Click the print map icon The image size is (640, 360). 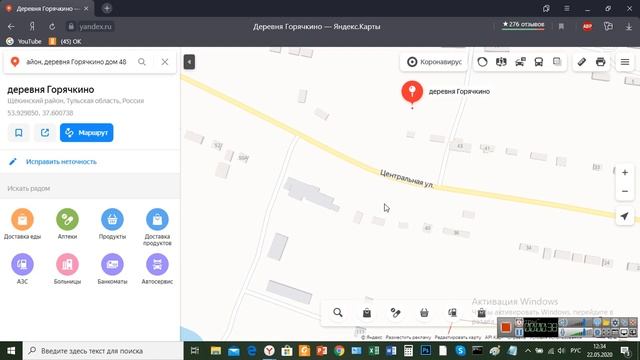(x=600, y=62)
